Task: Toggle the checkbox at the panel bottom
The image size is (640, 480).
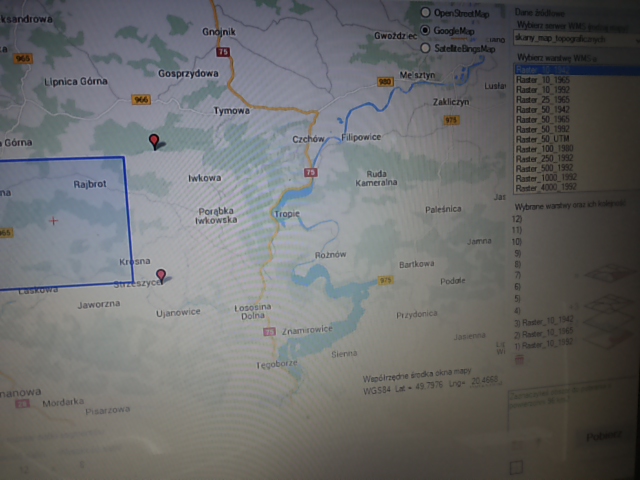Action: [517, 467]
